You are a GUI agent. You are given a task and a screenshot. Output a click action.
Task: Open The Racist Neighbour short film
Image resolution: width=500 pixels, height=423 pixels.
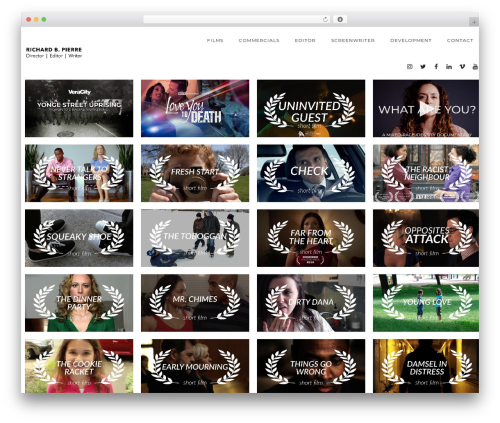pyautogui.click(x=426, y=173)
